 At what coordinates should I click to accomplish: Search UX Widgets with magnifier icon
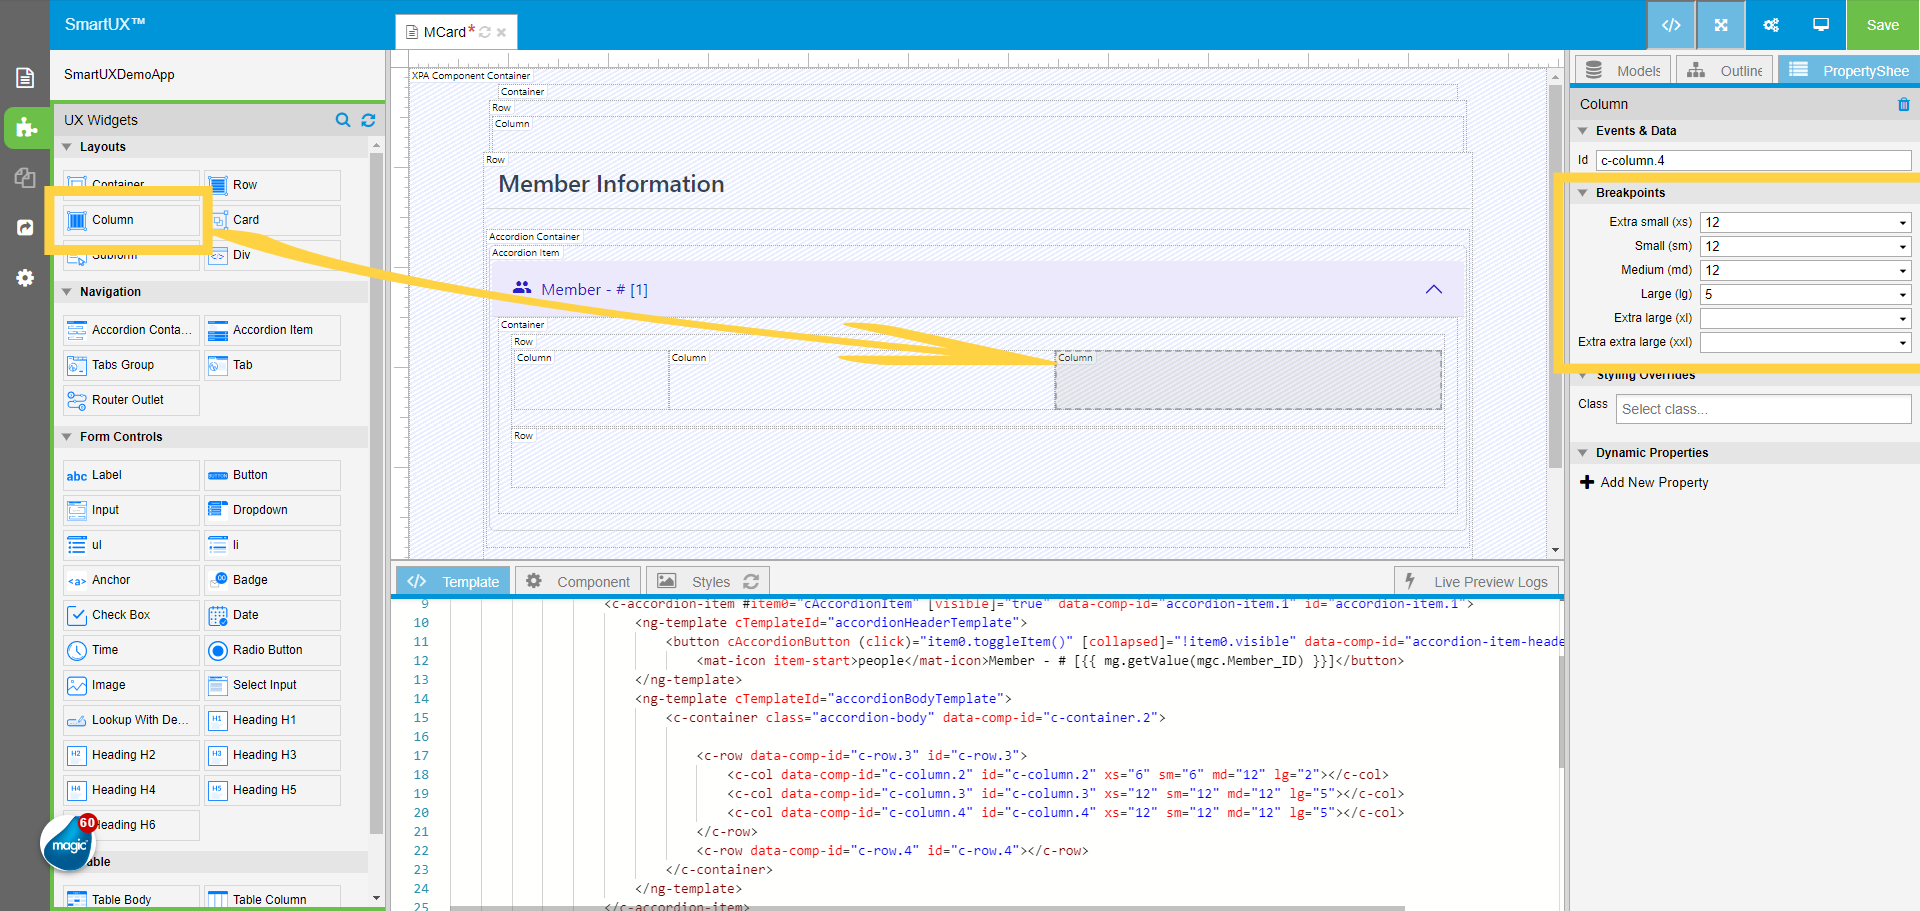pyautogui.click(x=343, y=120)
